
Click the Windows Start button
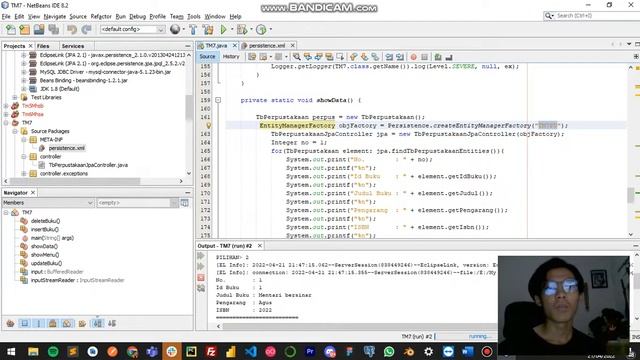[x=11, y=351]
